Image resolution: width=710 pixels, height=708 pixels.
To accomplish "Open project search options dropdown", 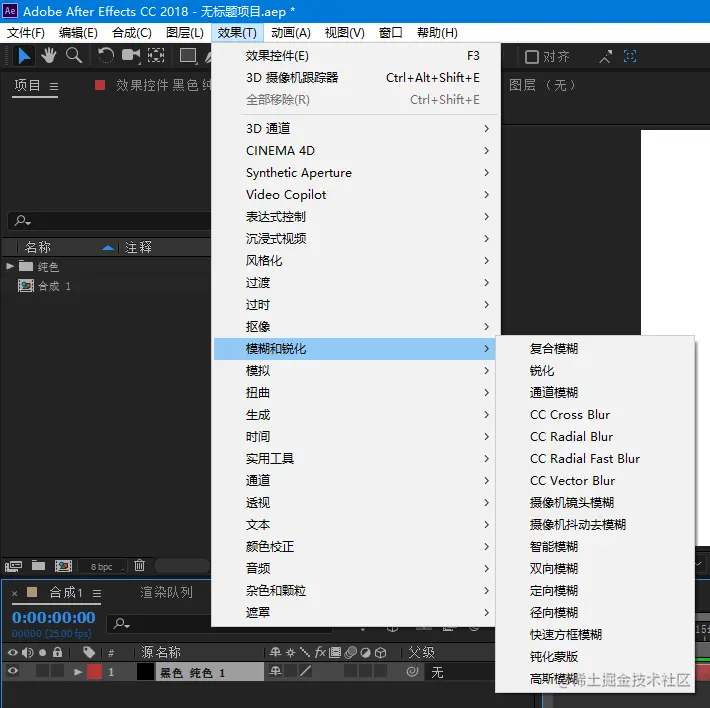I will coord(23,221).
